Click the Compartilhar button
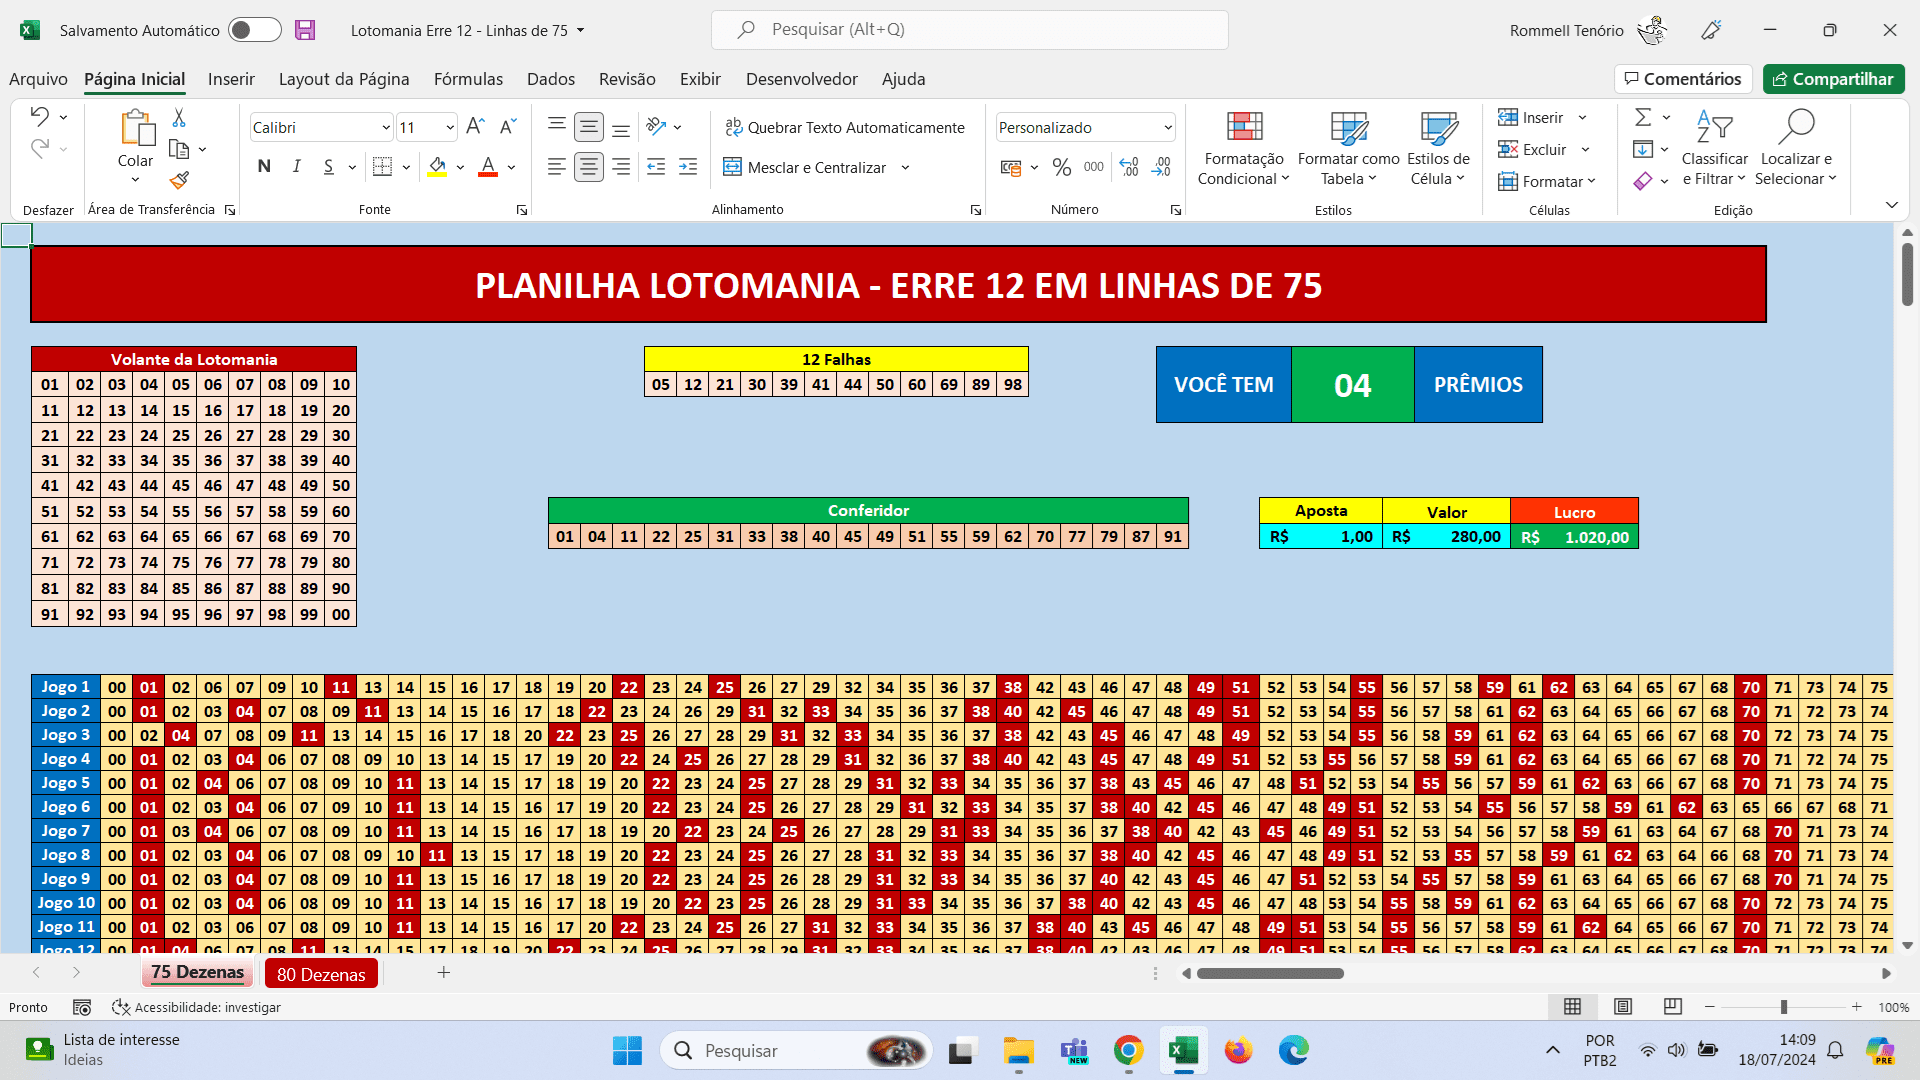 1833,79
